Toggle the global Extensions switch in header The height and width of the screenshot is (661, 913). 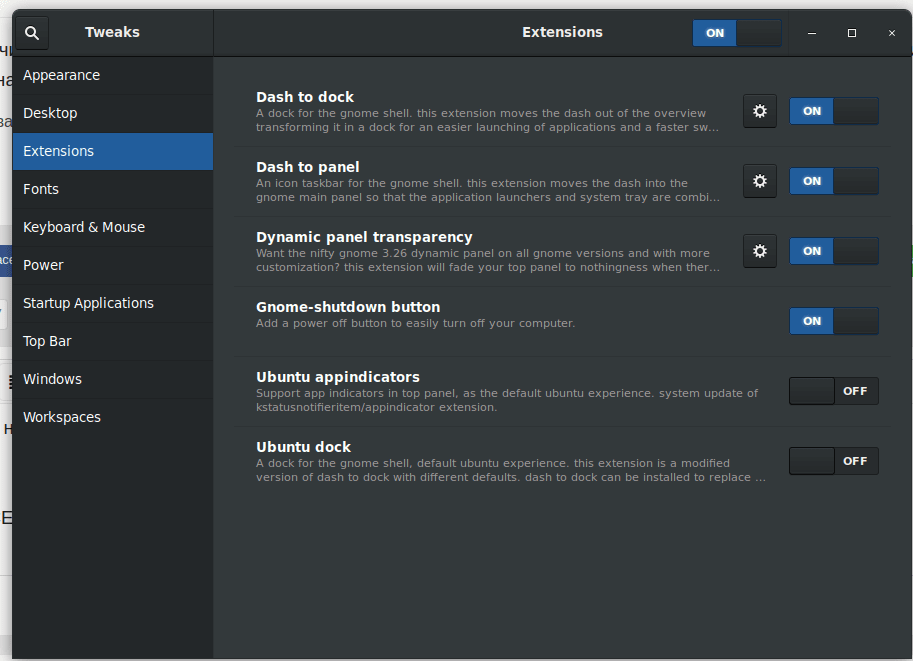pos(737,33)
